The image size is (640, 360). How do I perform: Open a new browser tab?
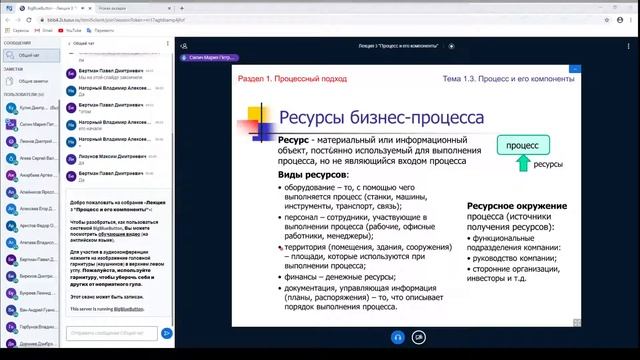[182, 8]
